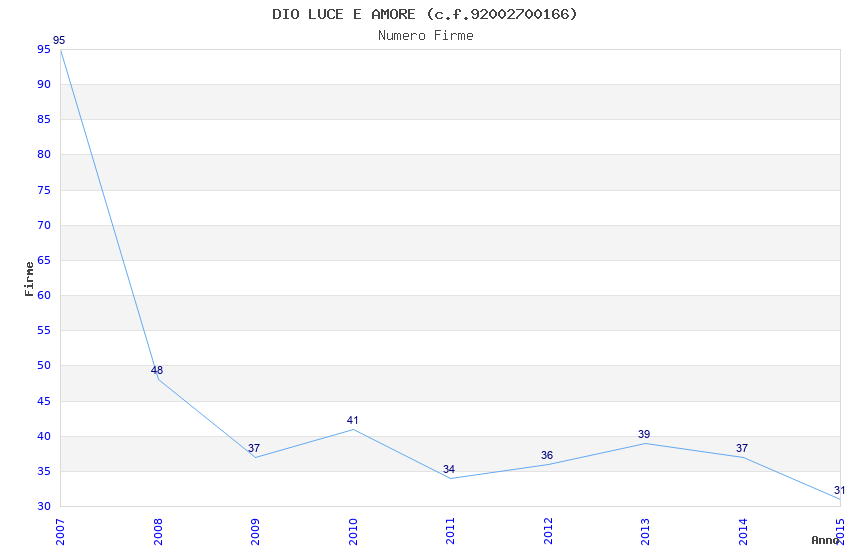Click the data label 48 for 2008

(157, 370)
